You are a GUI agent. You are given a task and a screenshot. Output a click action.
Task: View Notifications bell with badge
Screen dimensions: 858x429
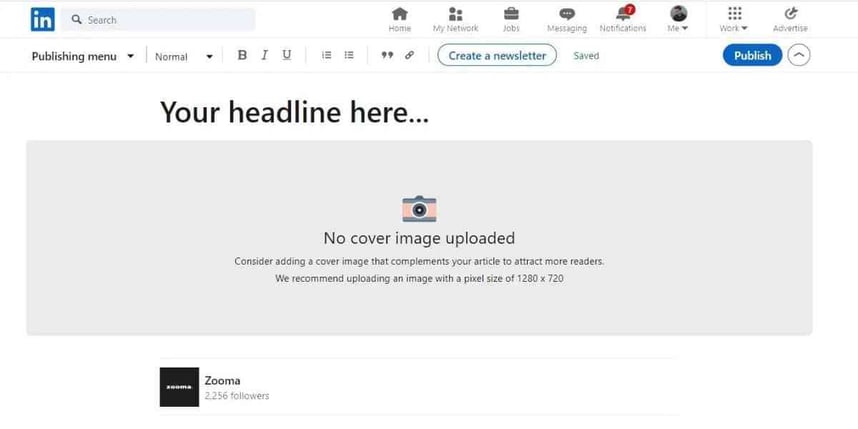tap(623, 14)
